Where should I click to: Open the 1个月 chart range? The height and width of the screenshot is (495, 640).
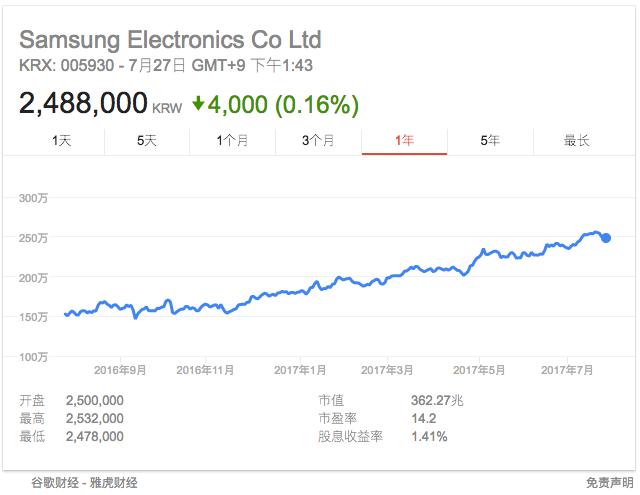point(232,141)
